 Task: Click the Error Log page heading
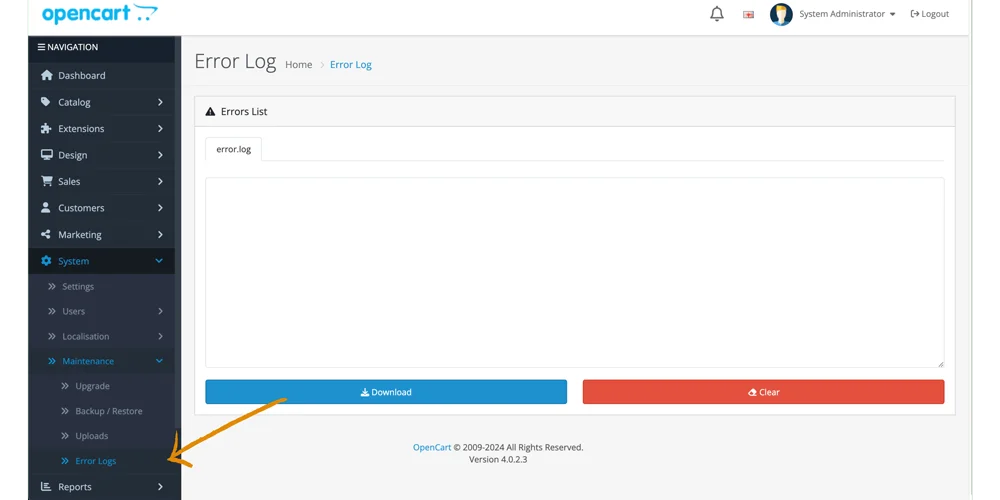pyautogui.click(x=235, y=62)
